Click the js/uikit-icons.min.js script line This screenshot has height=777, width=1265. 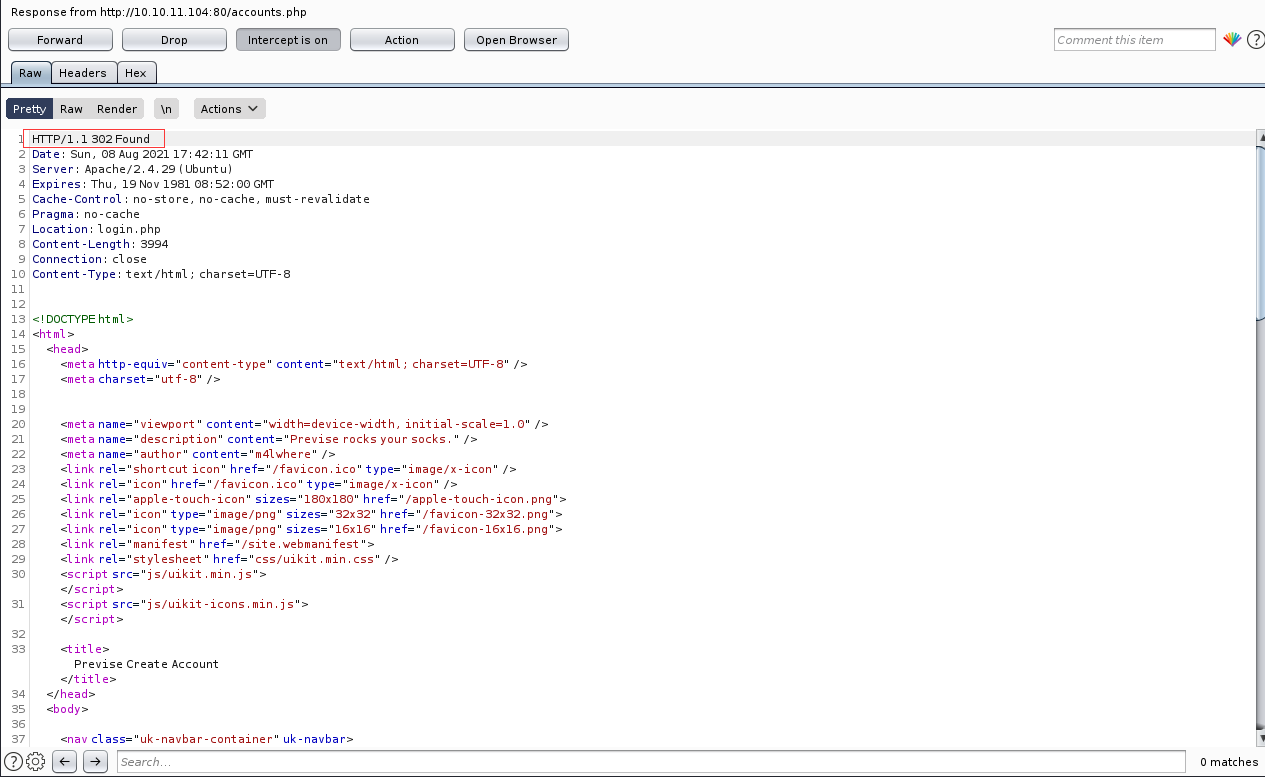tap(184, 604)
